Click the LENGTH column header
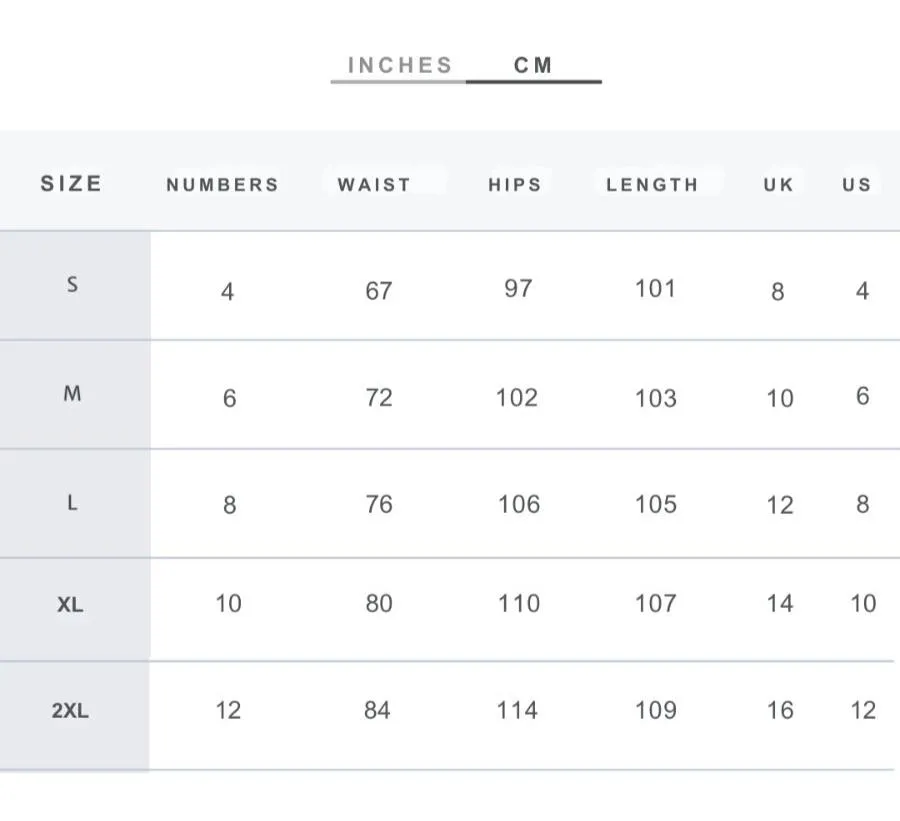The height and width of the screenshot is (821, 900). click(x=653, y=184)
